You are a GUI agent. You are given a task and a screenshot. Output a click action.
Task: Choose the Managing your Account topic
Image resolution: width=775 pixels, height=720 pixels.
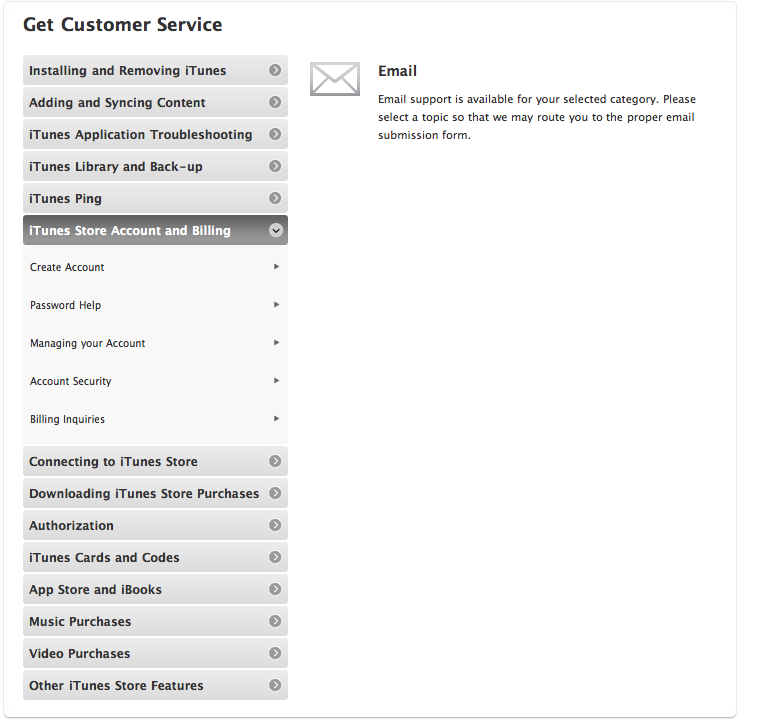[88, 344]
